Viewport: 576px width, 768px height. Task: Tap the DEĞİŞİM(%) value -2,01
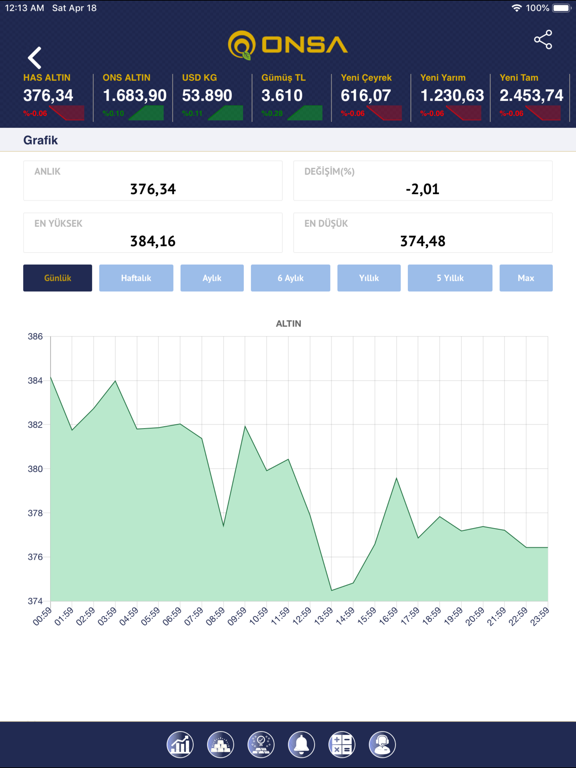click(423, 189)
